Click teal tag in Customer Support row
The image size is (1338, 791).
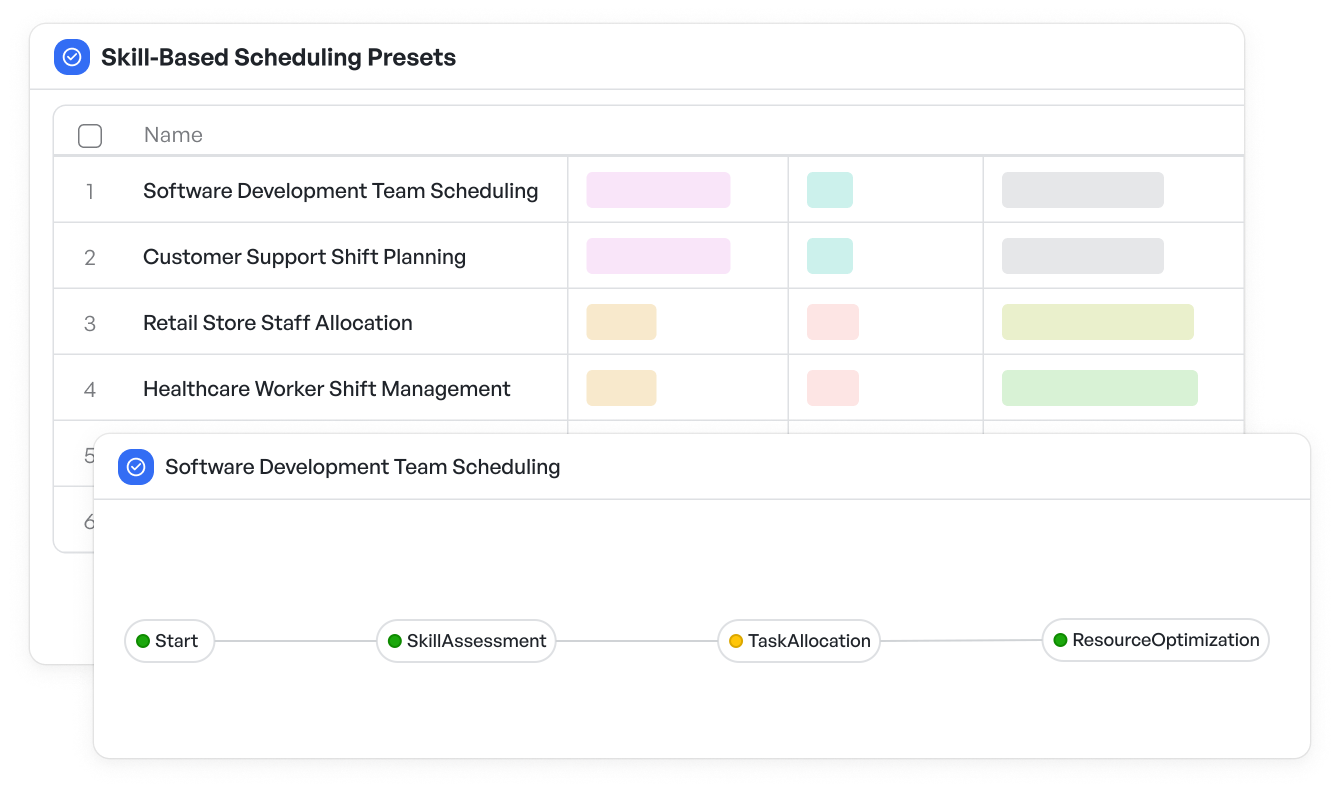click(829, 256)
